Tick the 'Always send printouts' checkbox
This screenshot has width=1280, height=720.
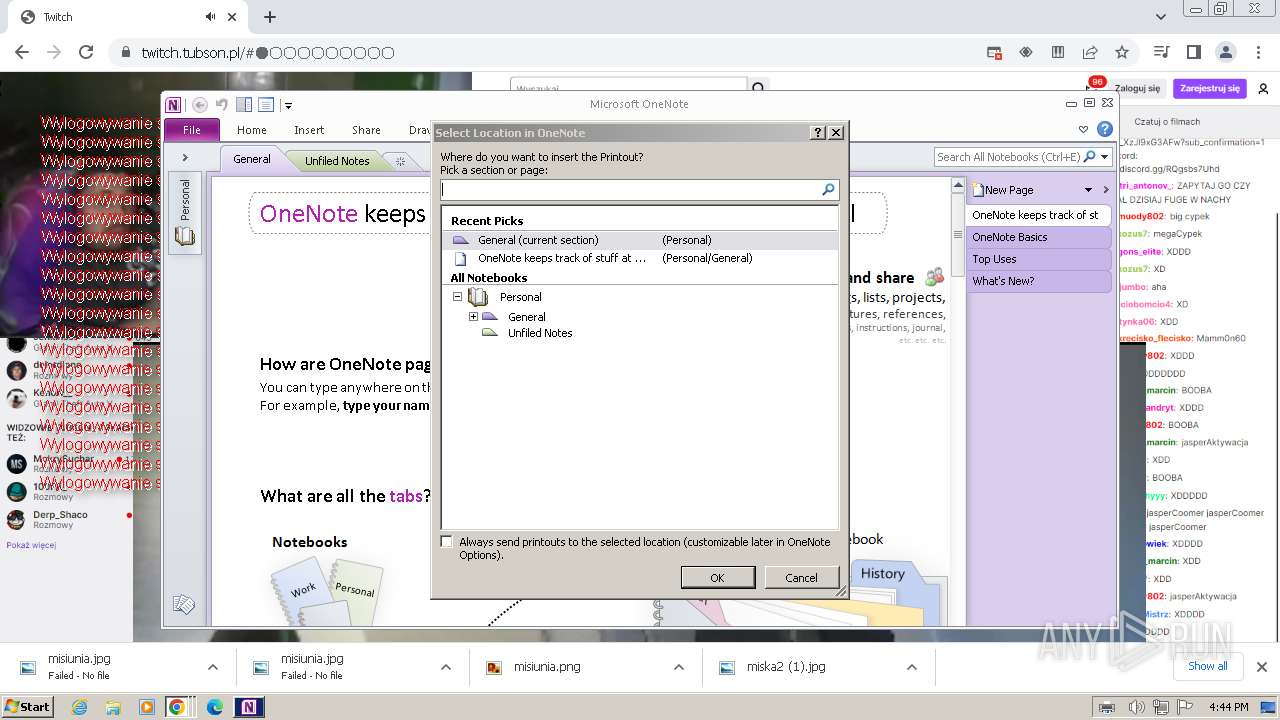(447, 541)
